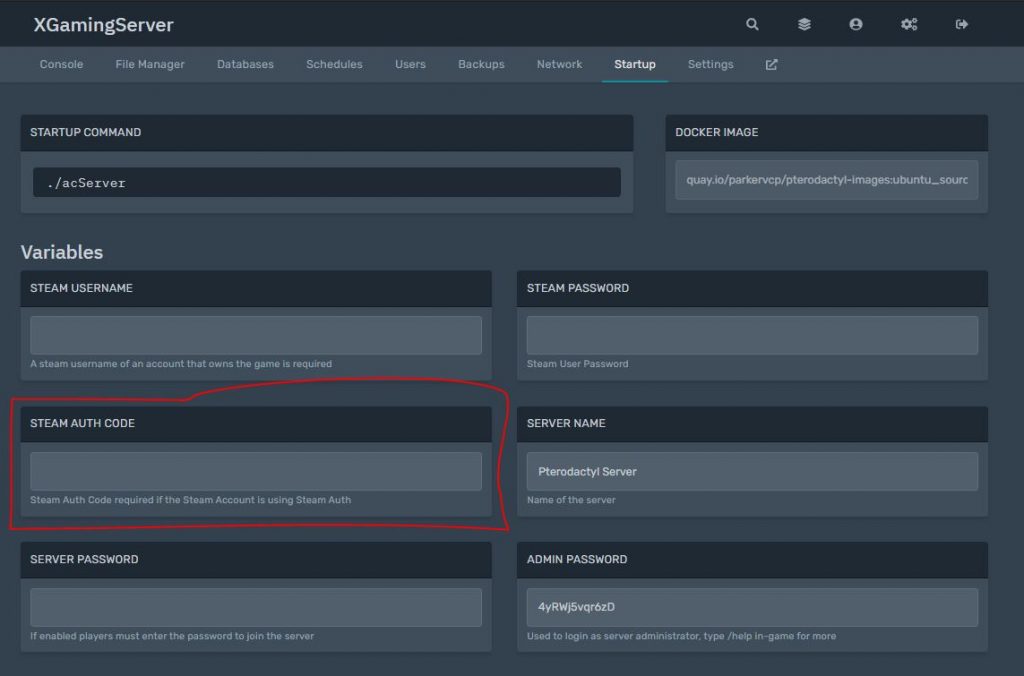Focus the Steam Password input field
1024x676 pixels.
752,335
